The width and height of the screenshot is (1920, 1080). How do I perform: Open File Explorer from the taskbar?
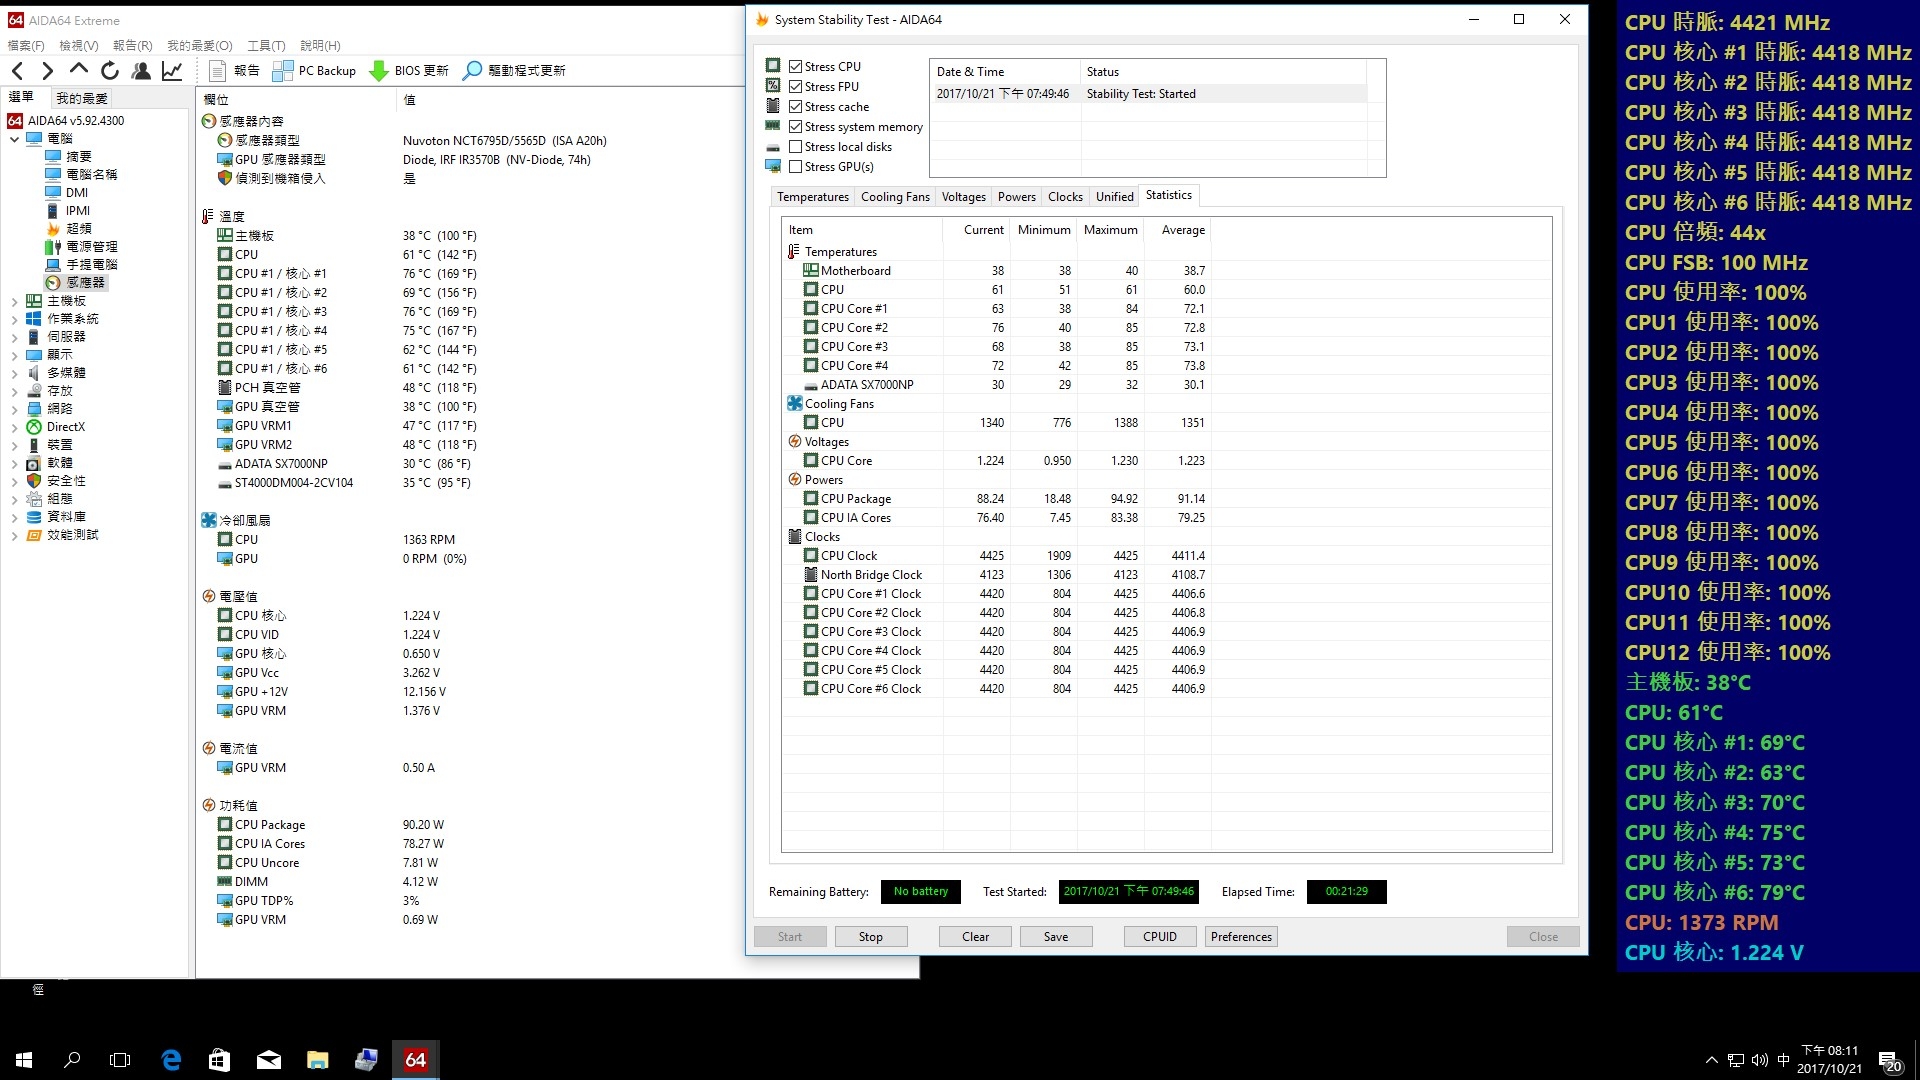point(317,1059)
